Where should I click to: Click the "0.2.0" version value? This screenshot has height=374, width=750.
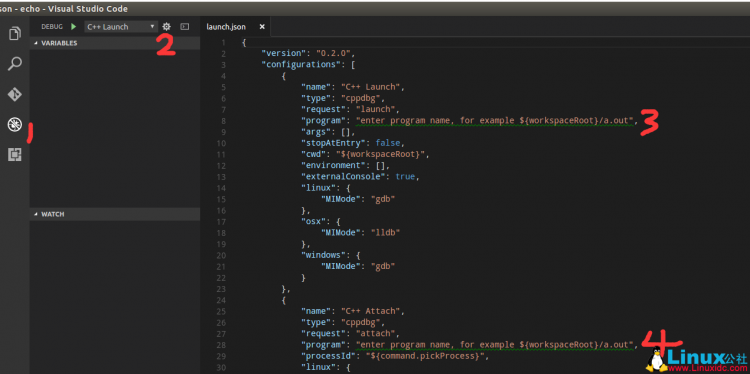(333, 53)
